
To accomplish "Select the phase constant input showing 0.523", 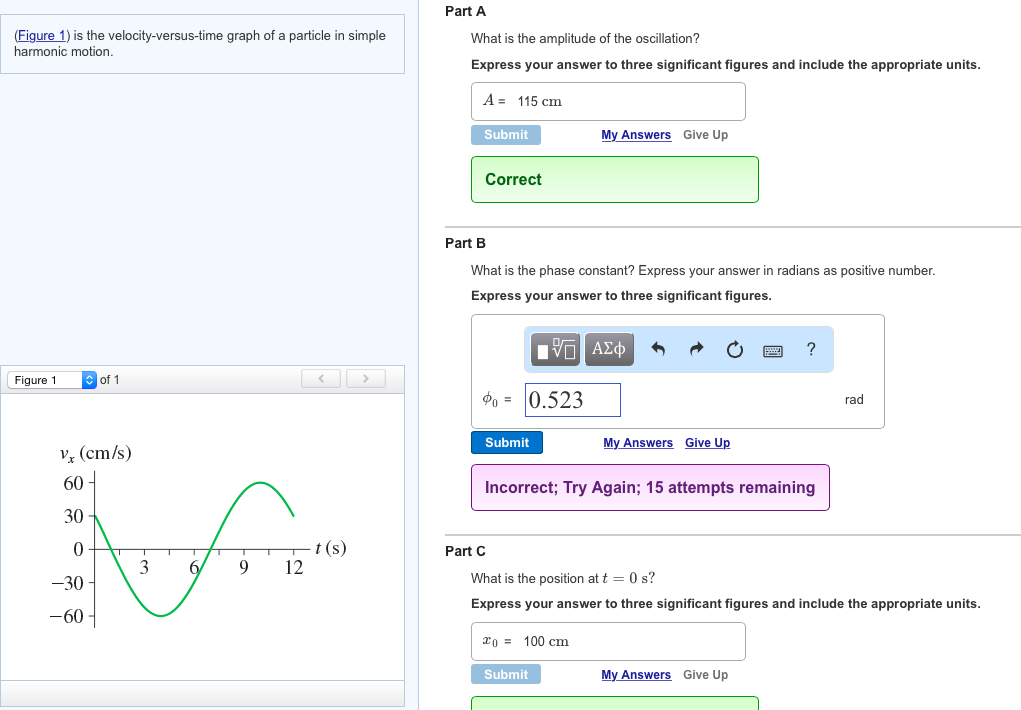I will click(572, 399).
